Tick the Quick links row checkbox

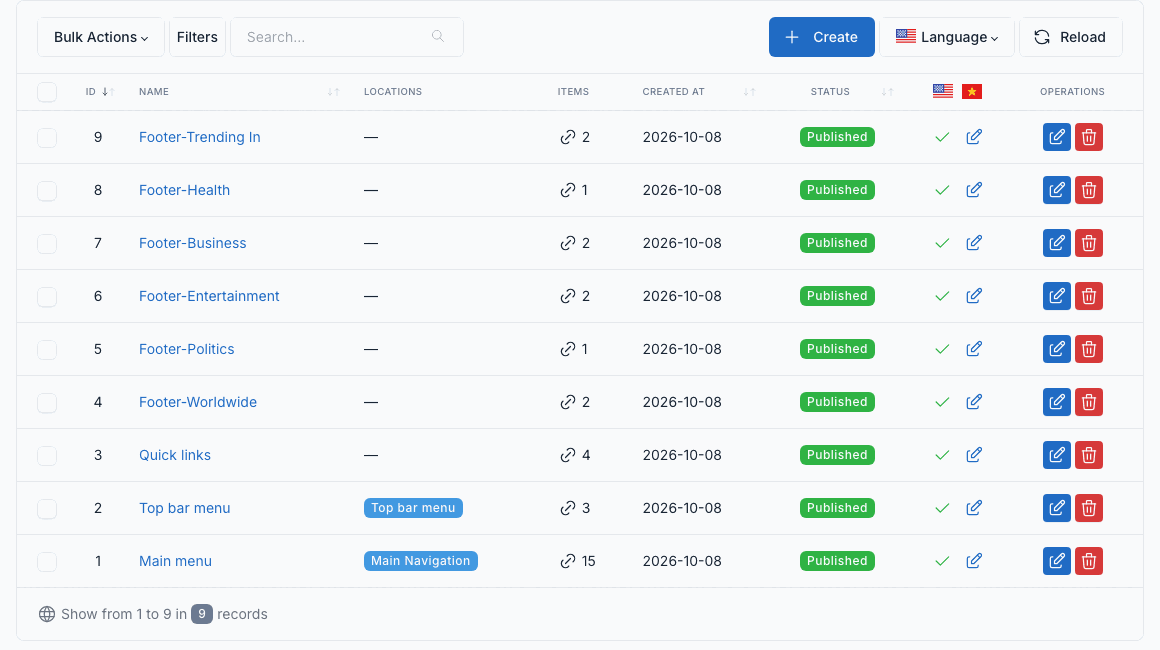click(47, 456)
